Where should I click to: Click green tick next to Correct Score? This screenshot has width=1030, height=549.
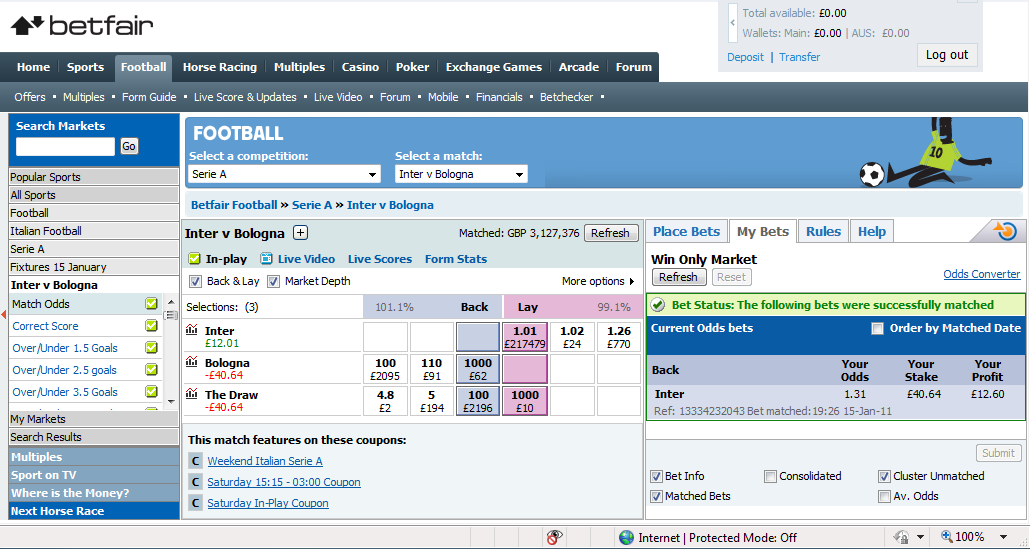coord(152,326)
